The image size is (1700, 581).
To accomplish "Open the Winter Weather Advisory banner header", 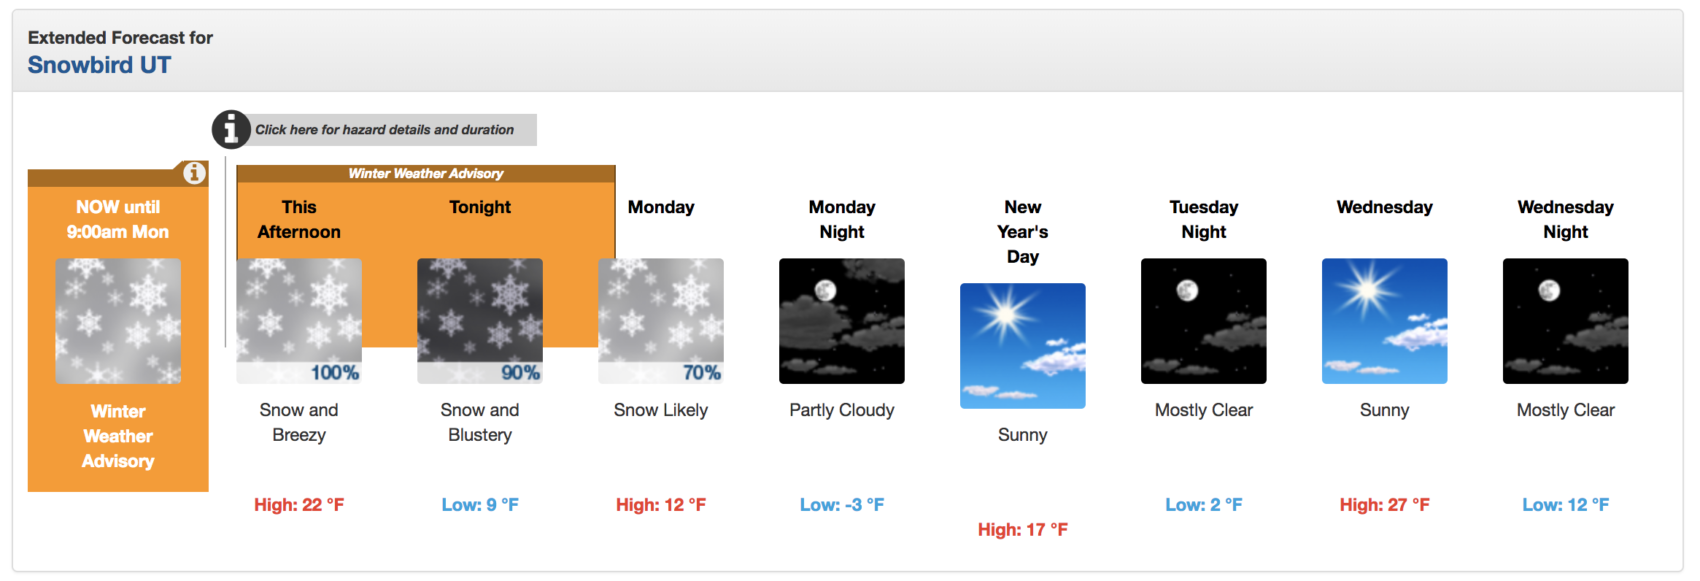I will [x=426, y=173].
